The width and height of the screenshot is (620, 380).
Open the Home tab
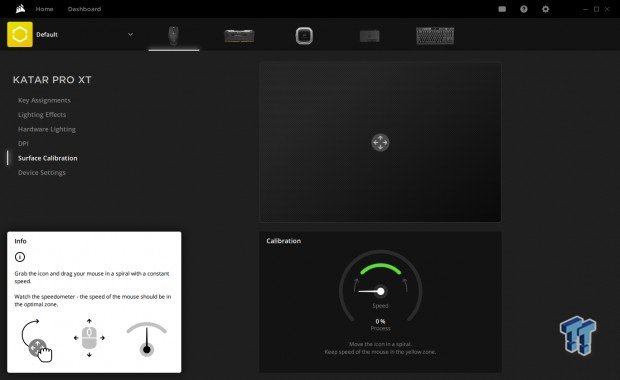[44, 9]
